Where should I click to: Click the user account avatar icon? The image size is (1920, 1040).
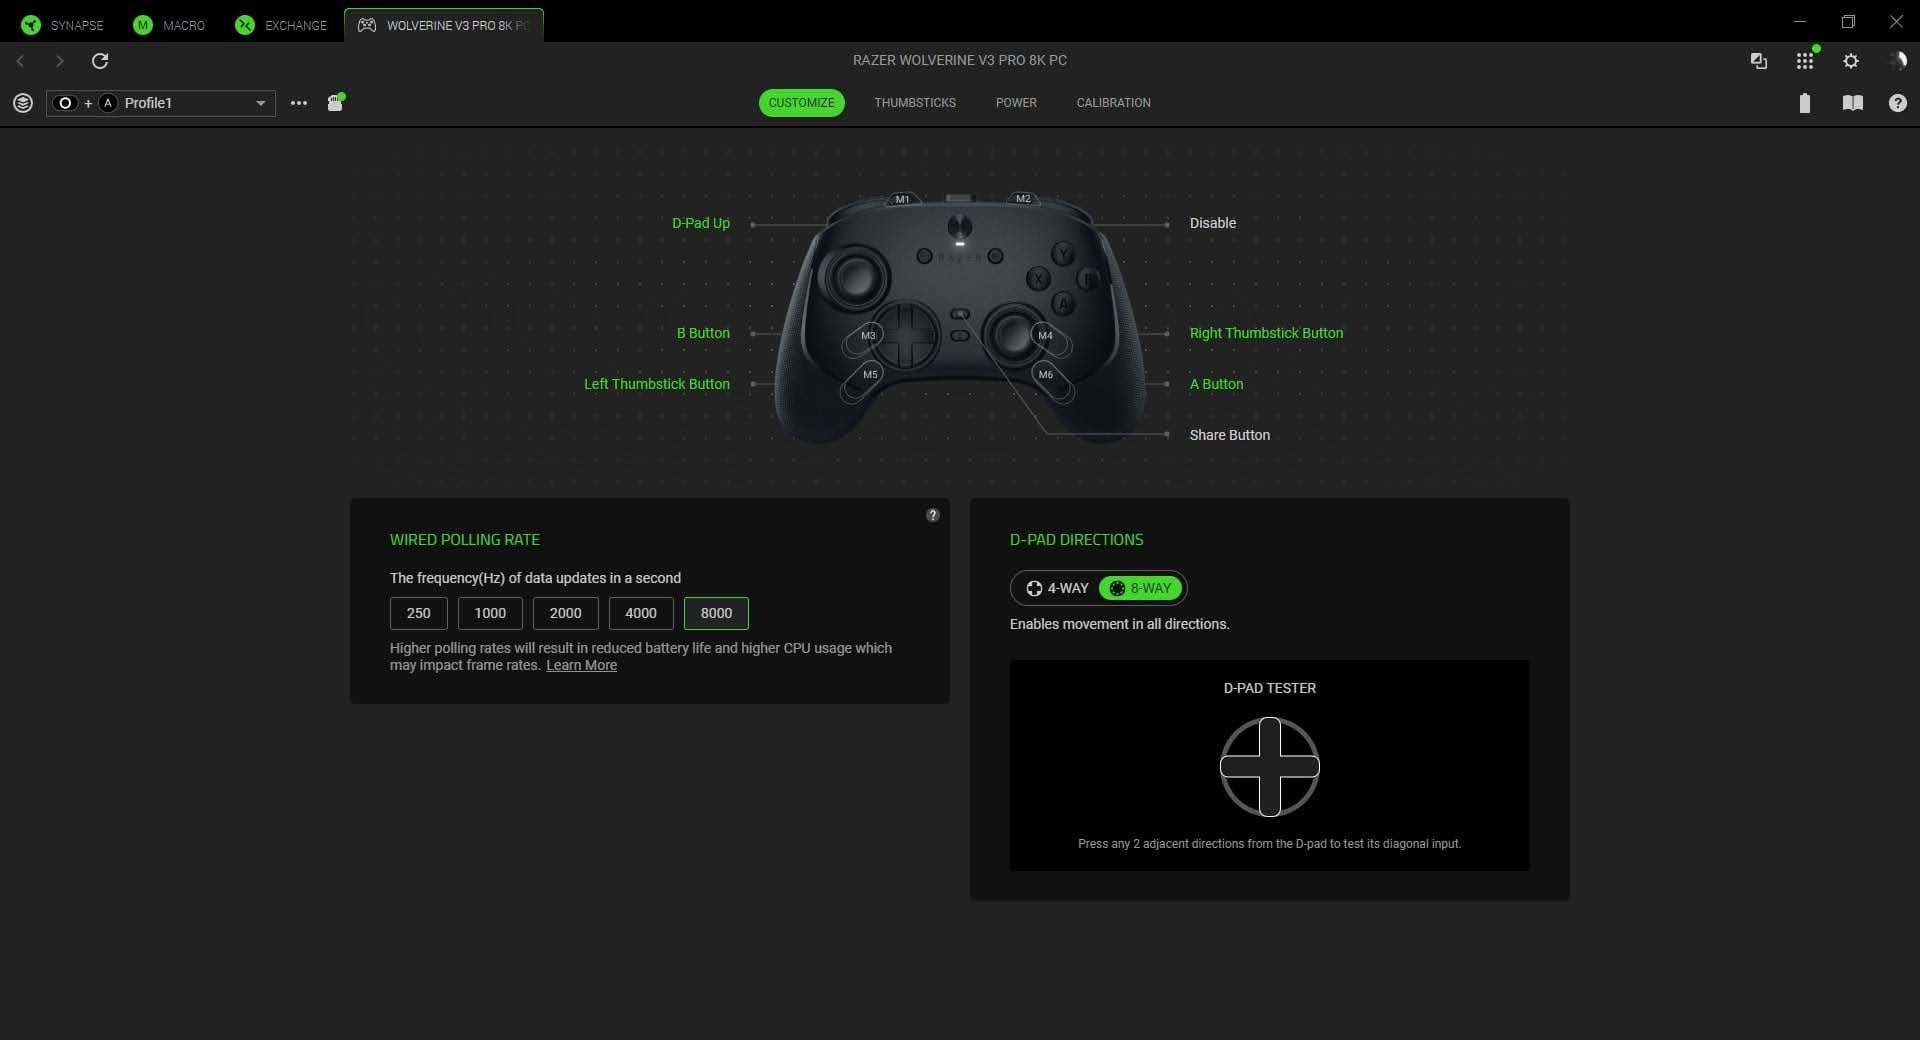click(x=1897, y=61)
